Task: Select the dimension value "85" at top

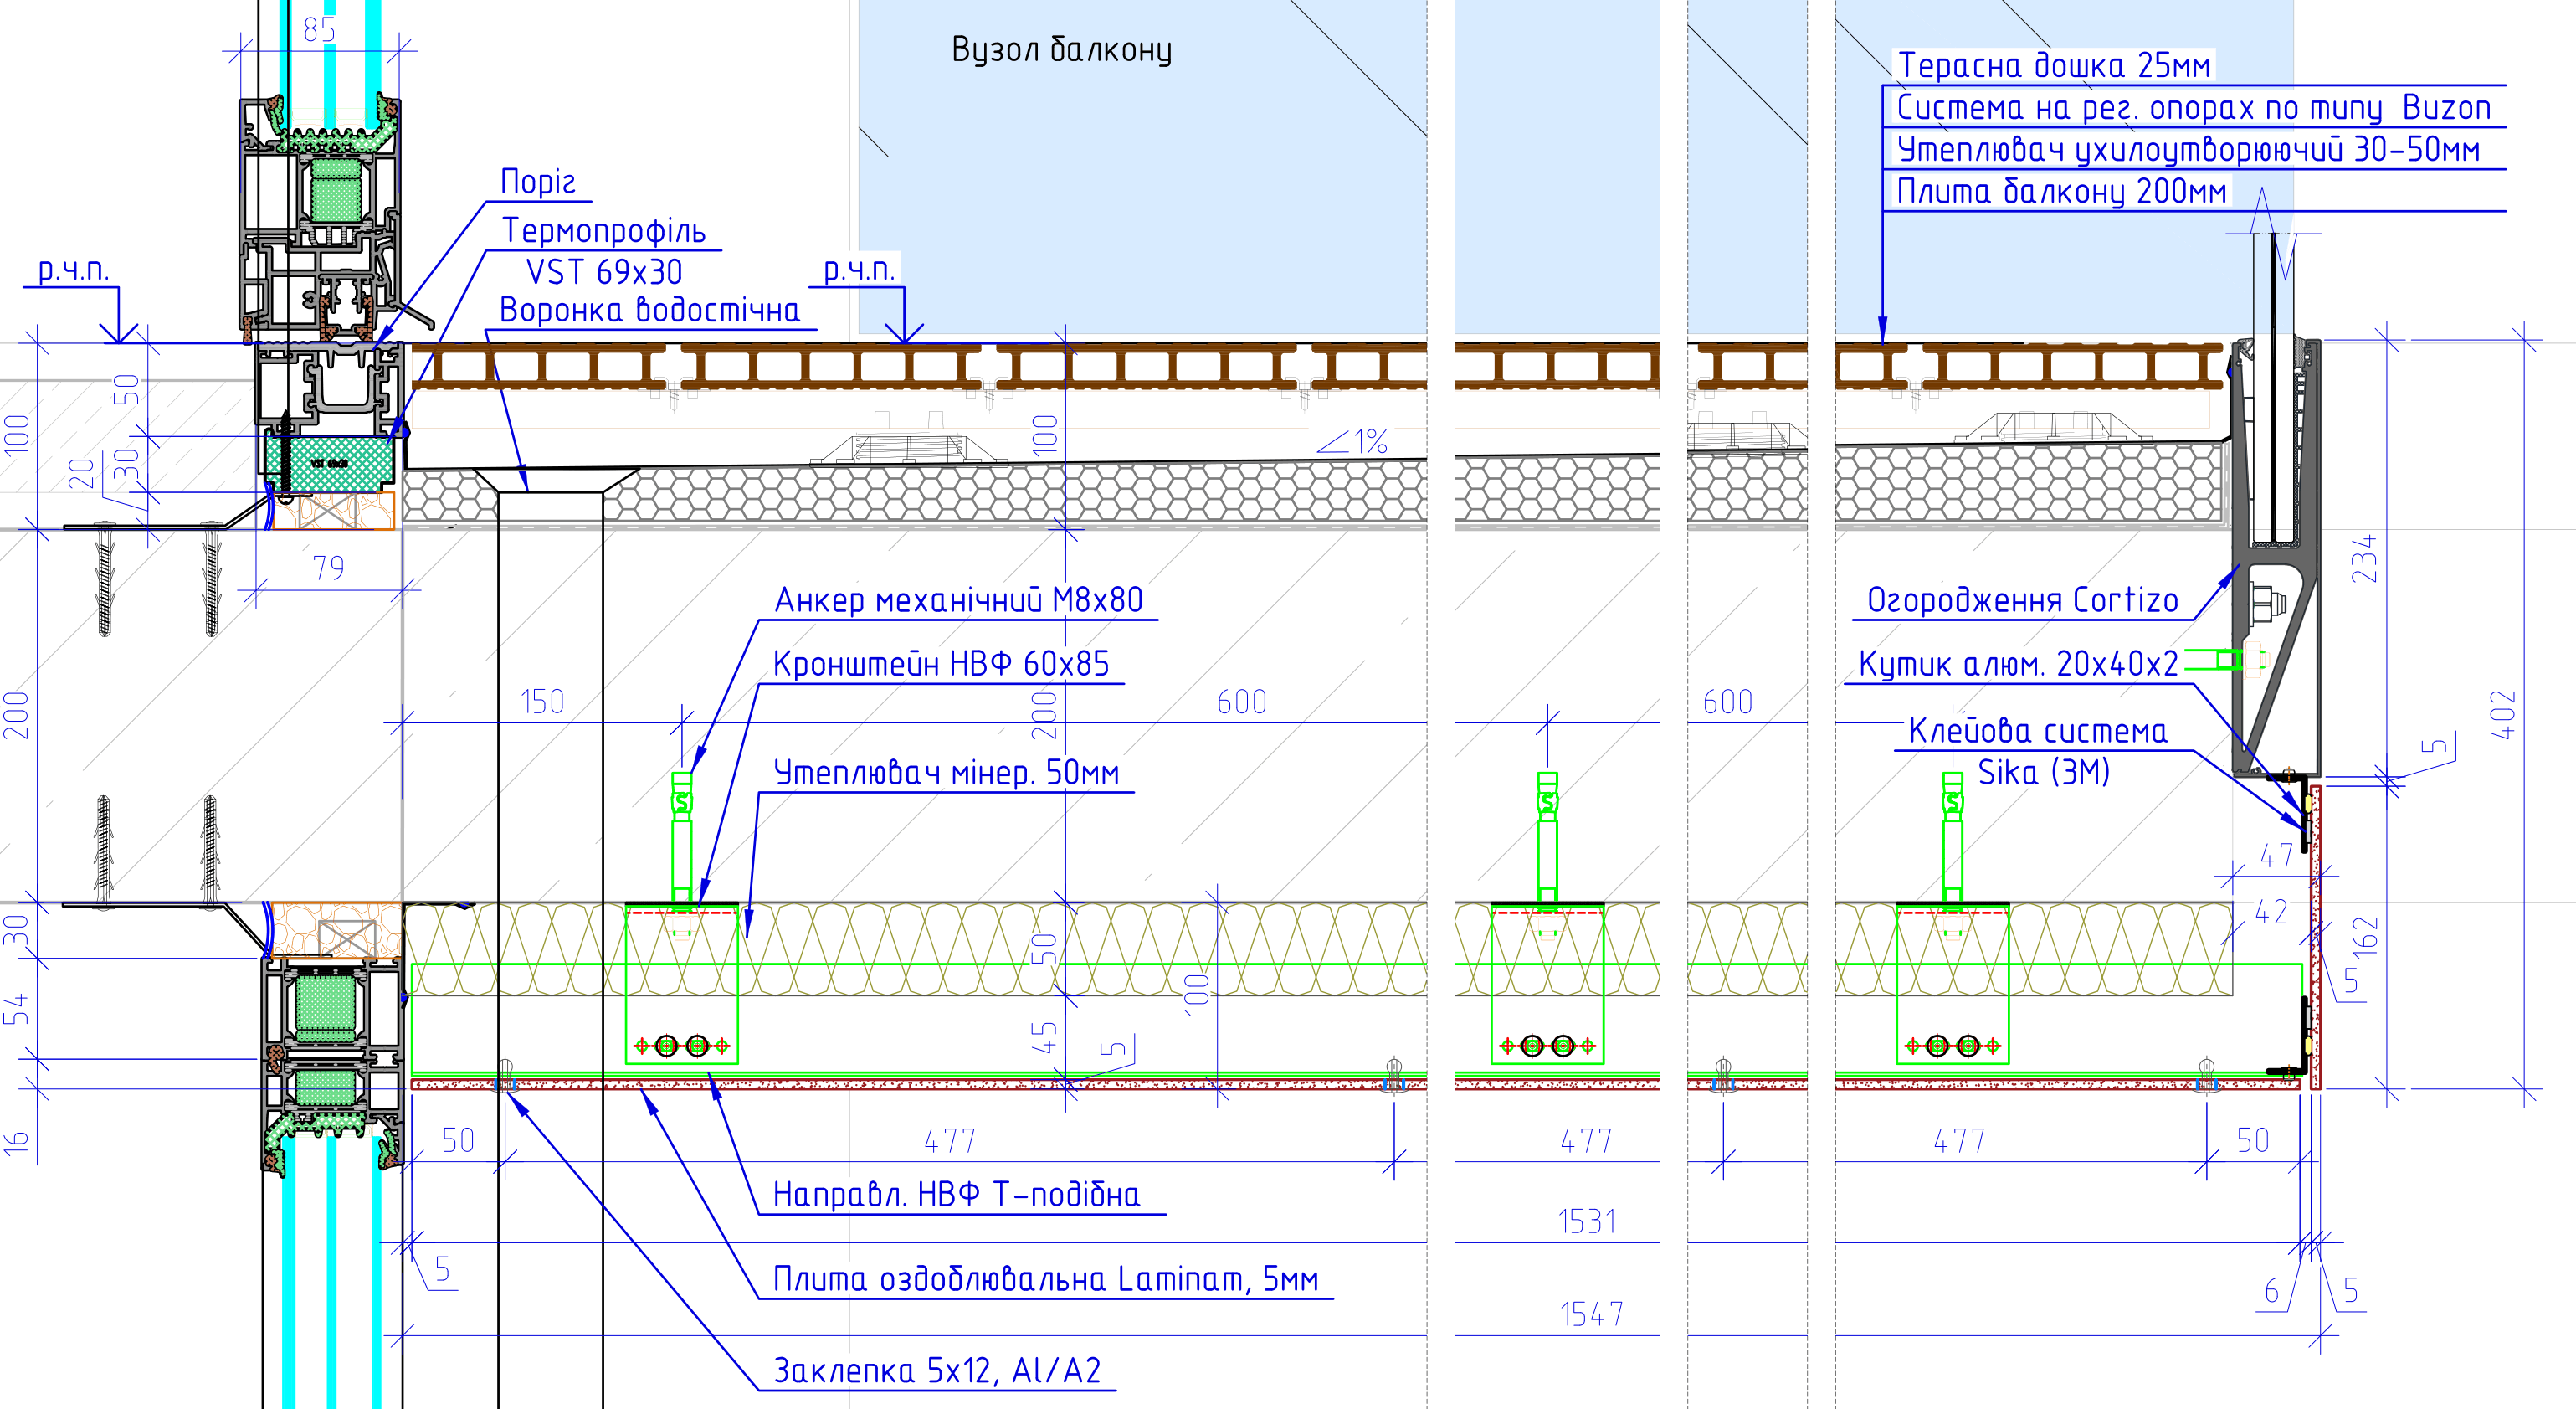Action: point(320,30)
